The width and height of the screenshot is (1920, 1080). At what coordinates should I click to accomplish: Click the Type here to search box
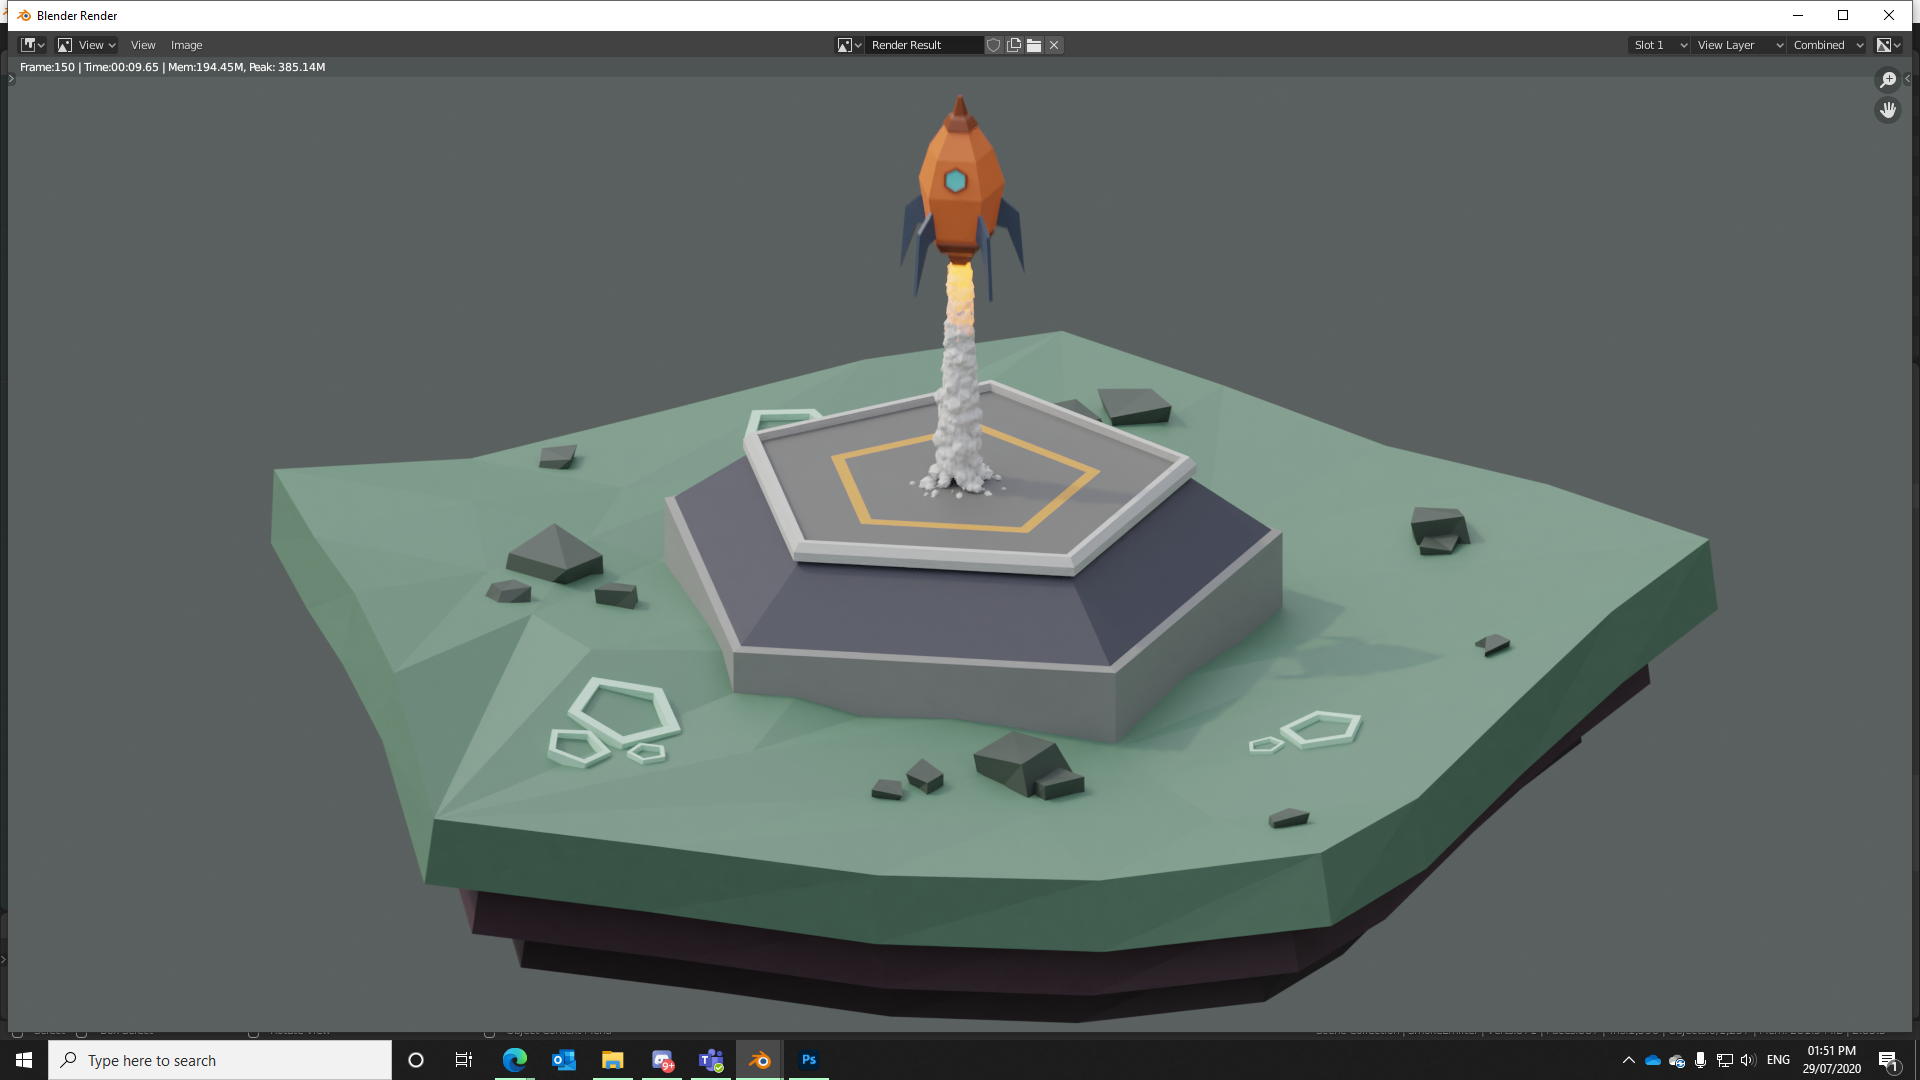coord(220,1060)
